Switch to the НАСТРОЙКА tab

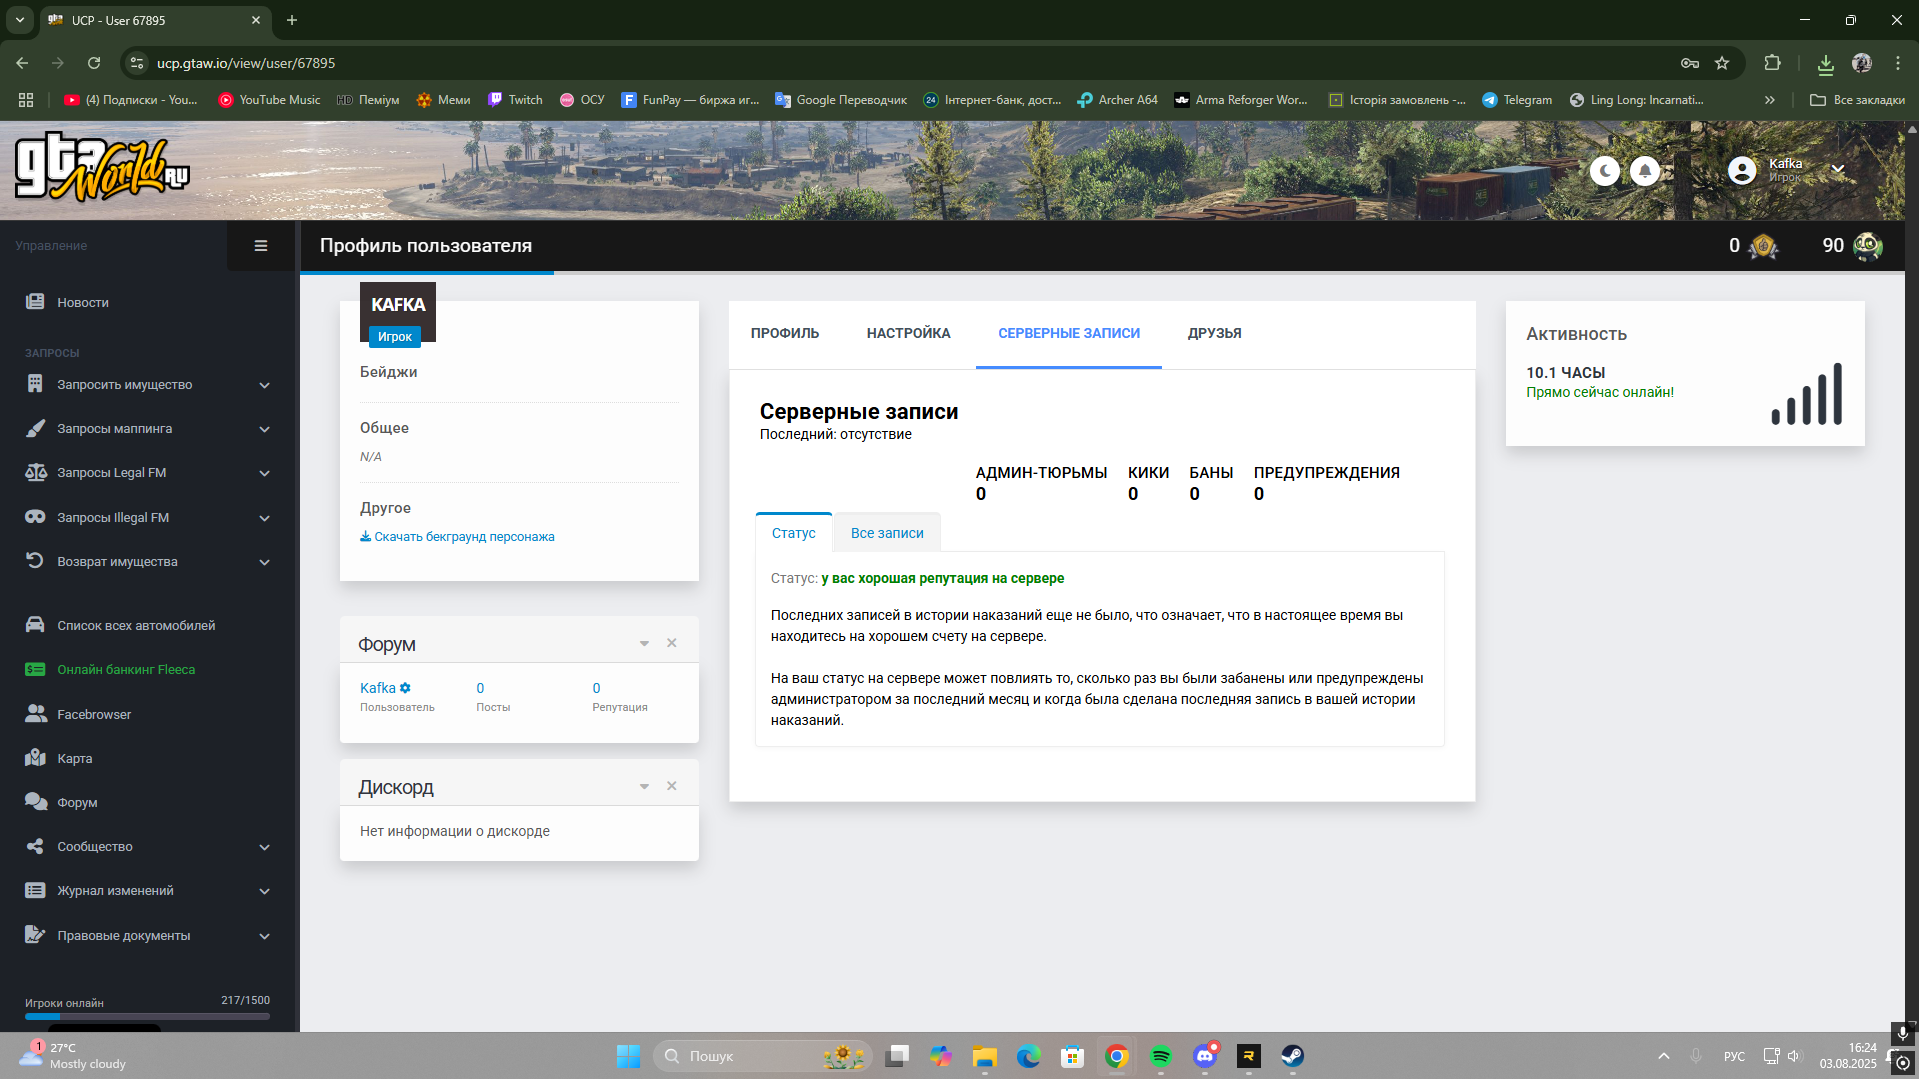click(x=909, y=334)
